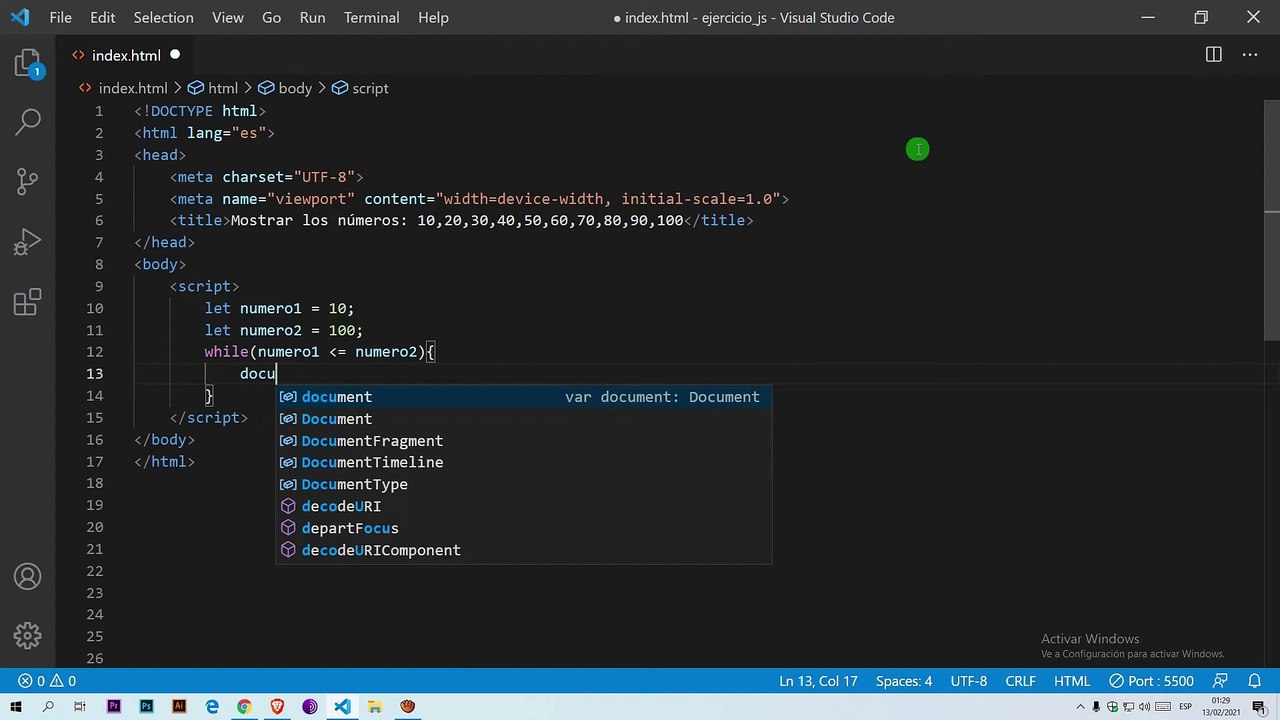
Task: Open the Extensions view icon
Action: (x=27, y=301)
